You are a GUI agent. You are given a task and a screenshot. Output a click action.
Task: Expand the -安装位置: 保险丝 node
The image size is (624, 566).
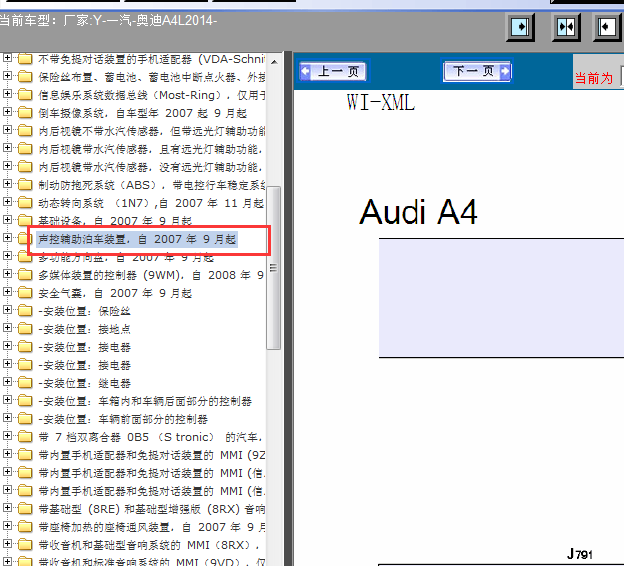click(7, 310)
